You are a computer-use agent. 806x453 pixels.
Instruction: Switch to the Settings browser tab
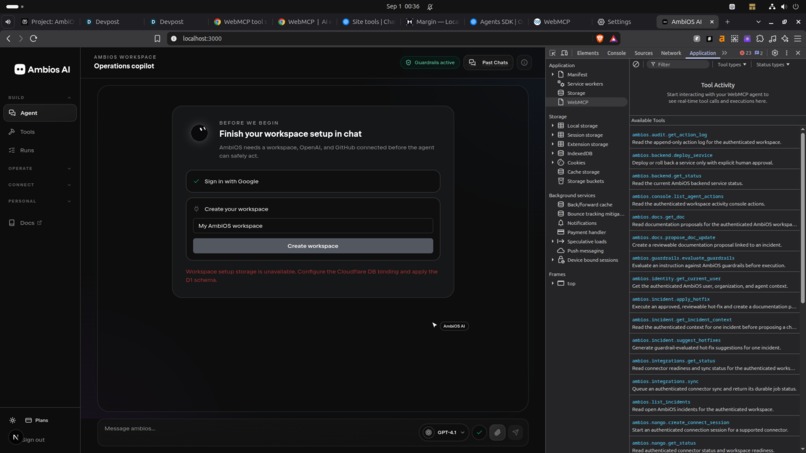614,22
